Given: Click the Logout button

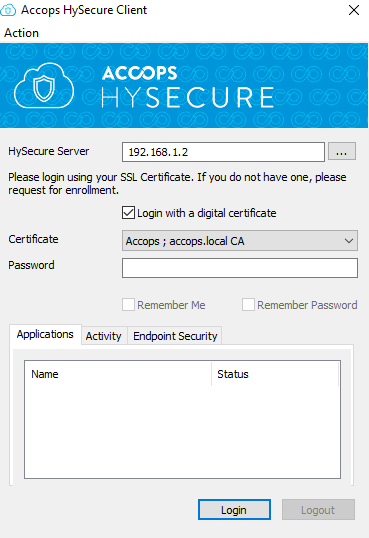Looking at the screenshot, I should [318, 510].
